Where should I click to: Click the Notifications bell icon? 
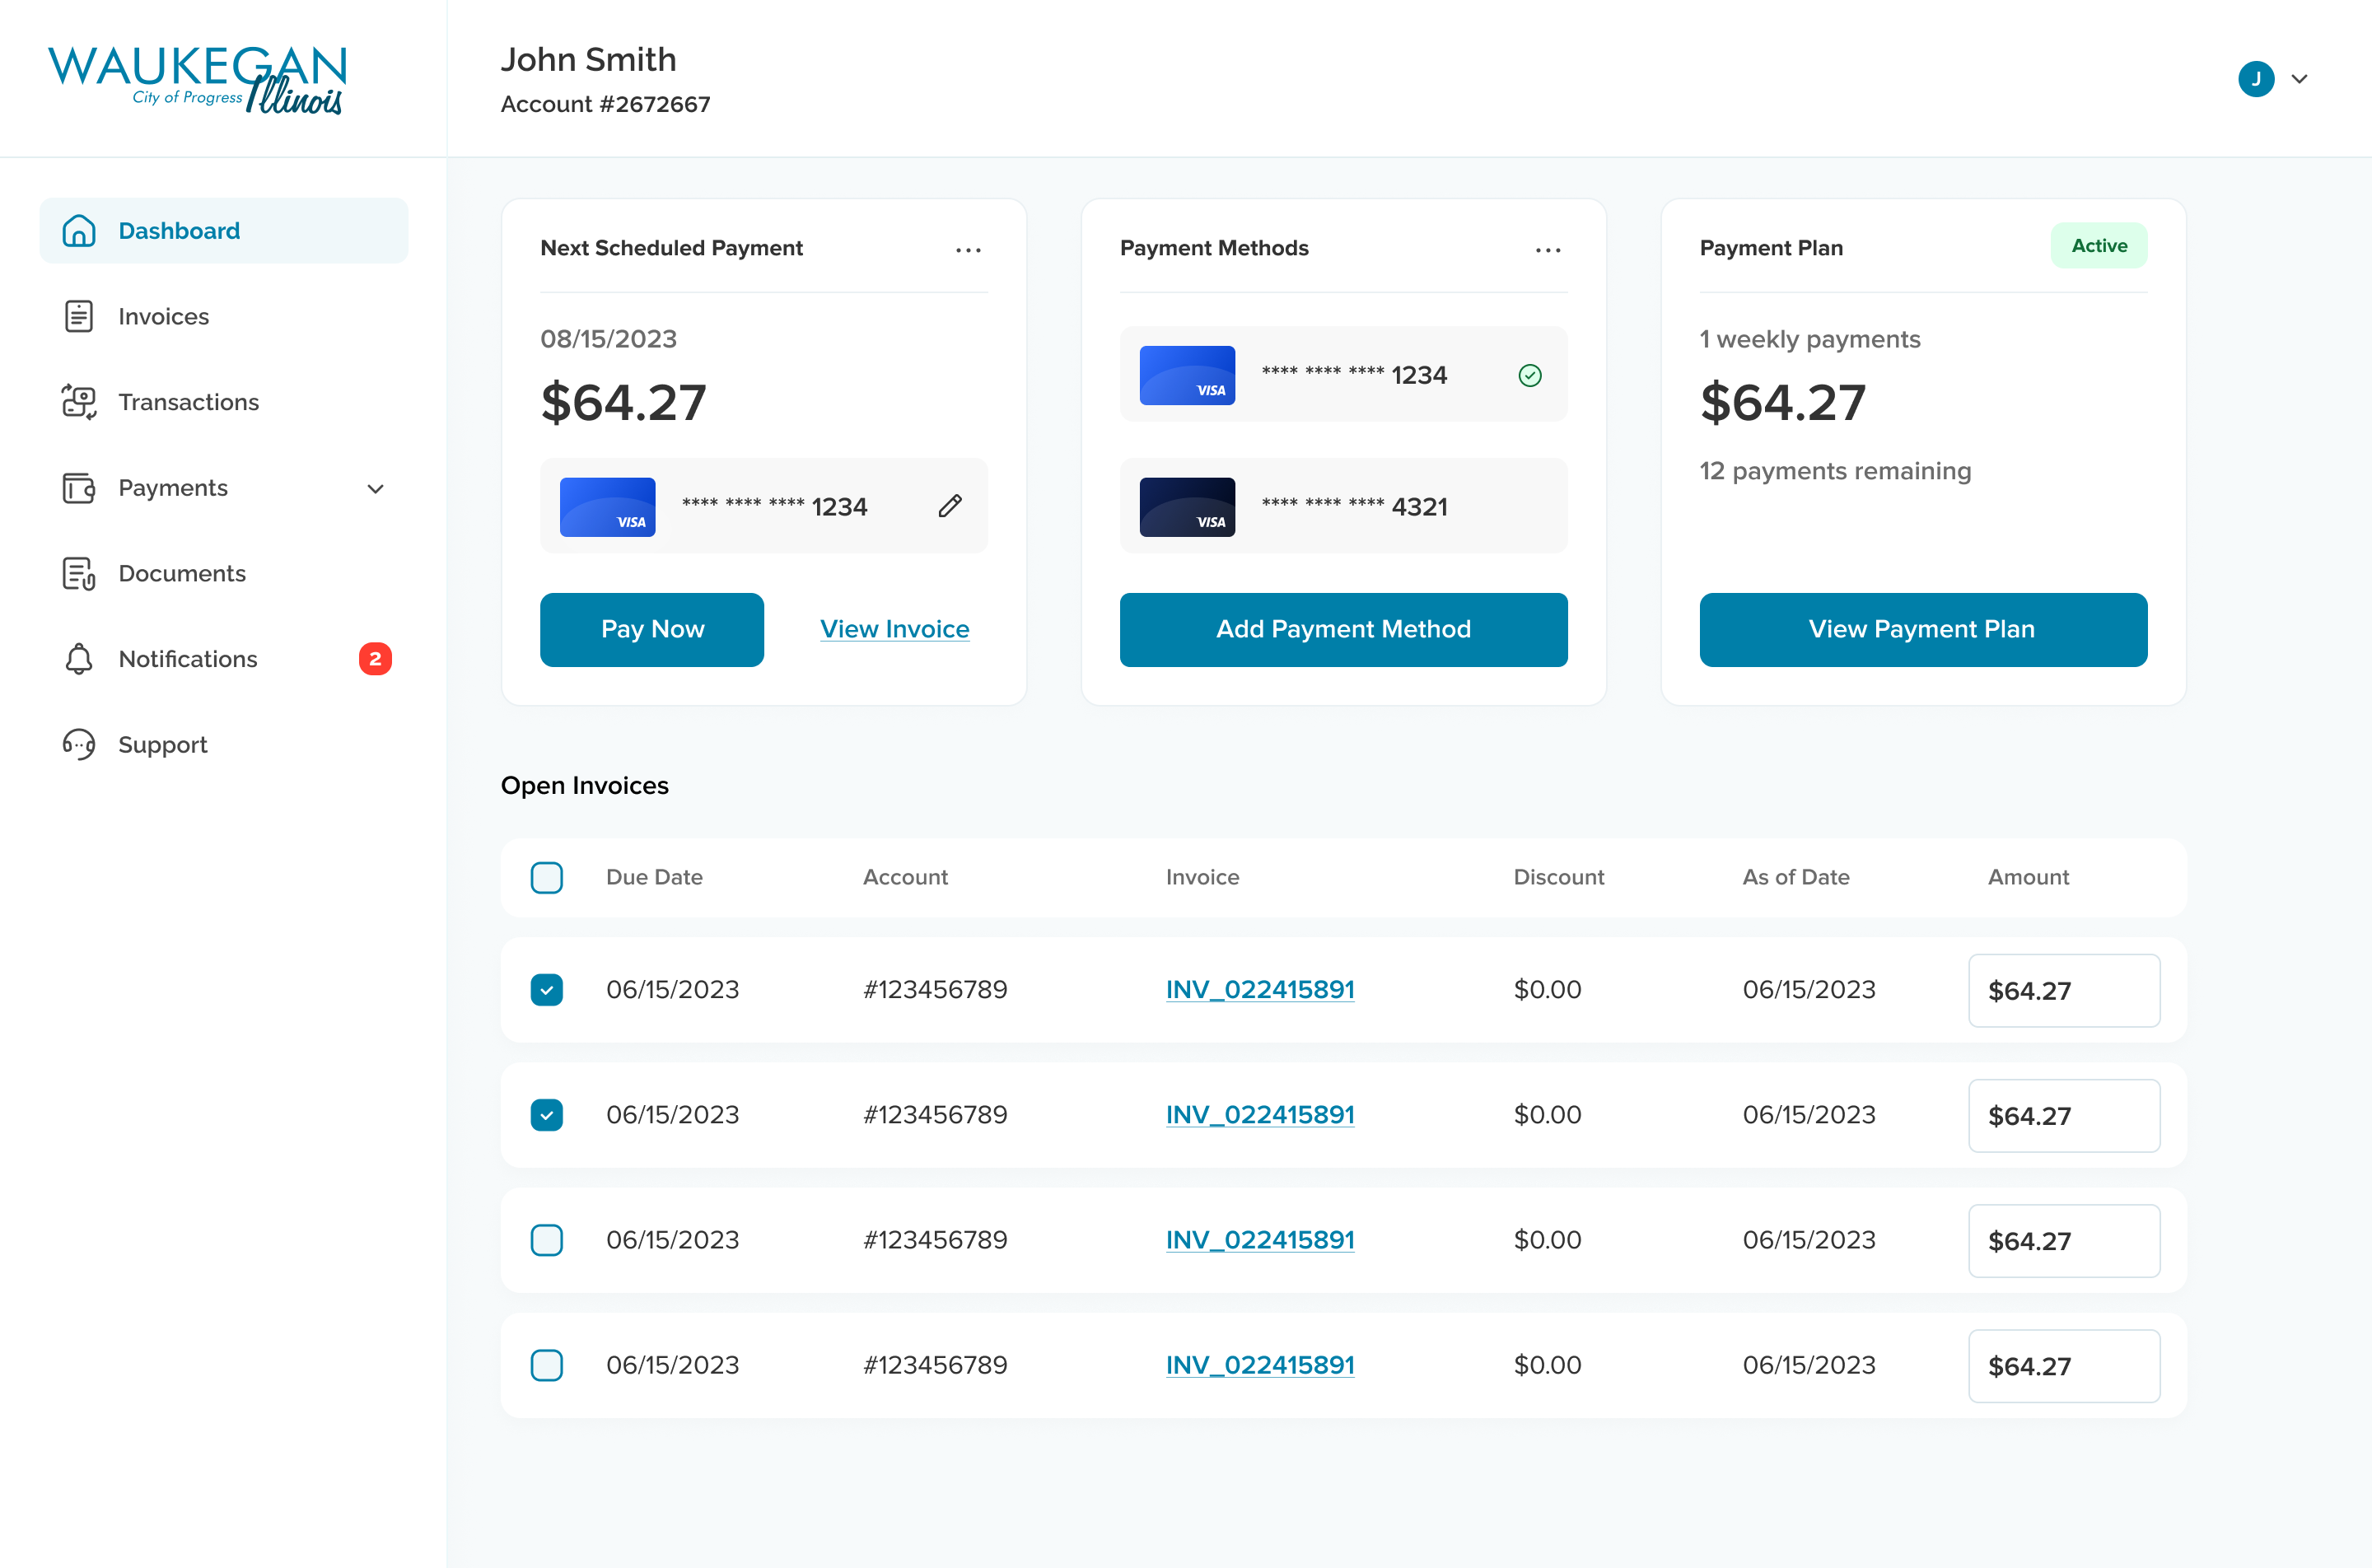(x=79, y=659)
